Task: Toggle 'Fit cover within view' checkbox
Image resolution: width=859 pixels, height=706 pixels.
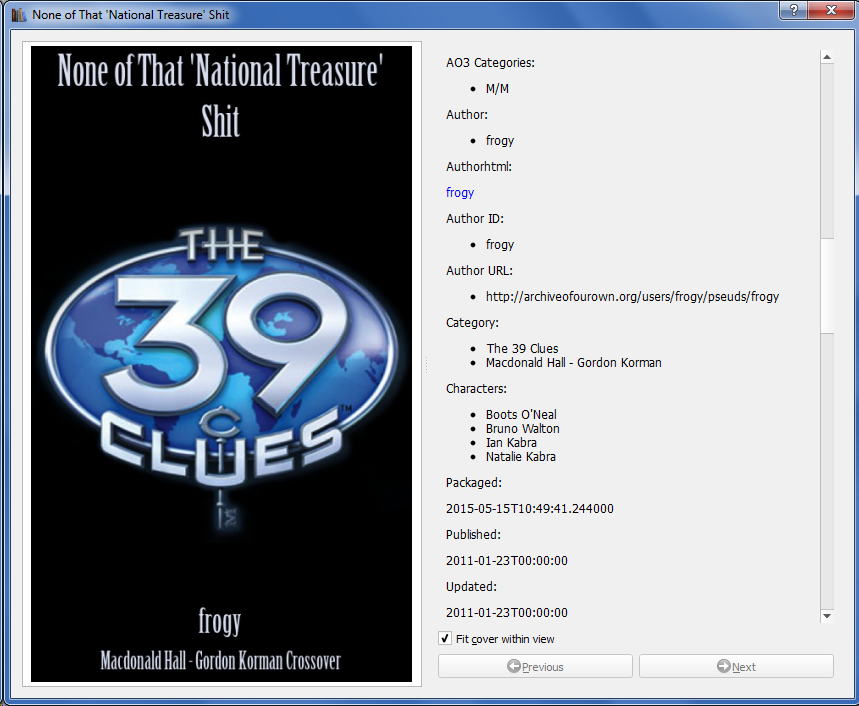Action: click(445, 638)
